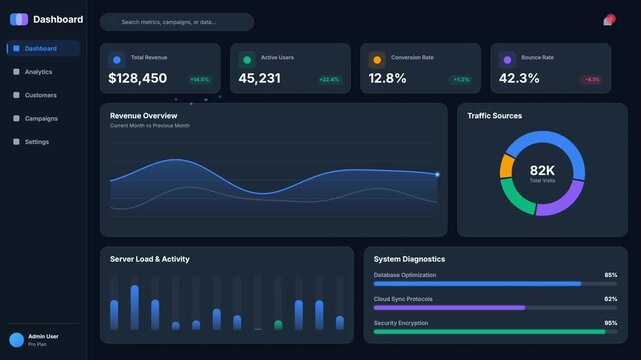The image size is (641, 360).
Task: Click the Customers sidebar icon
Action: pyautogui.click(x=16, y=95)
